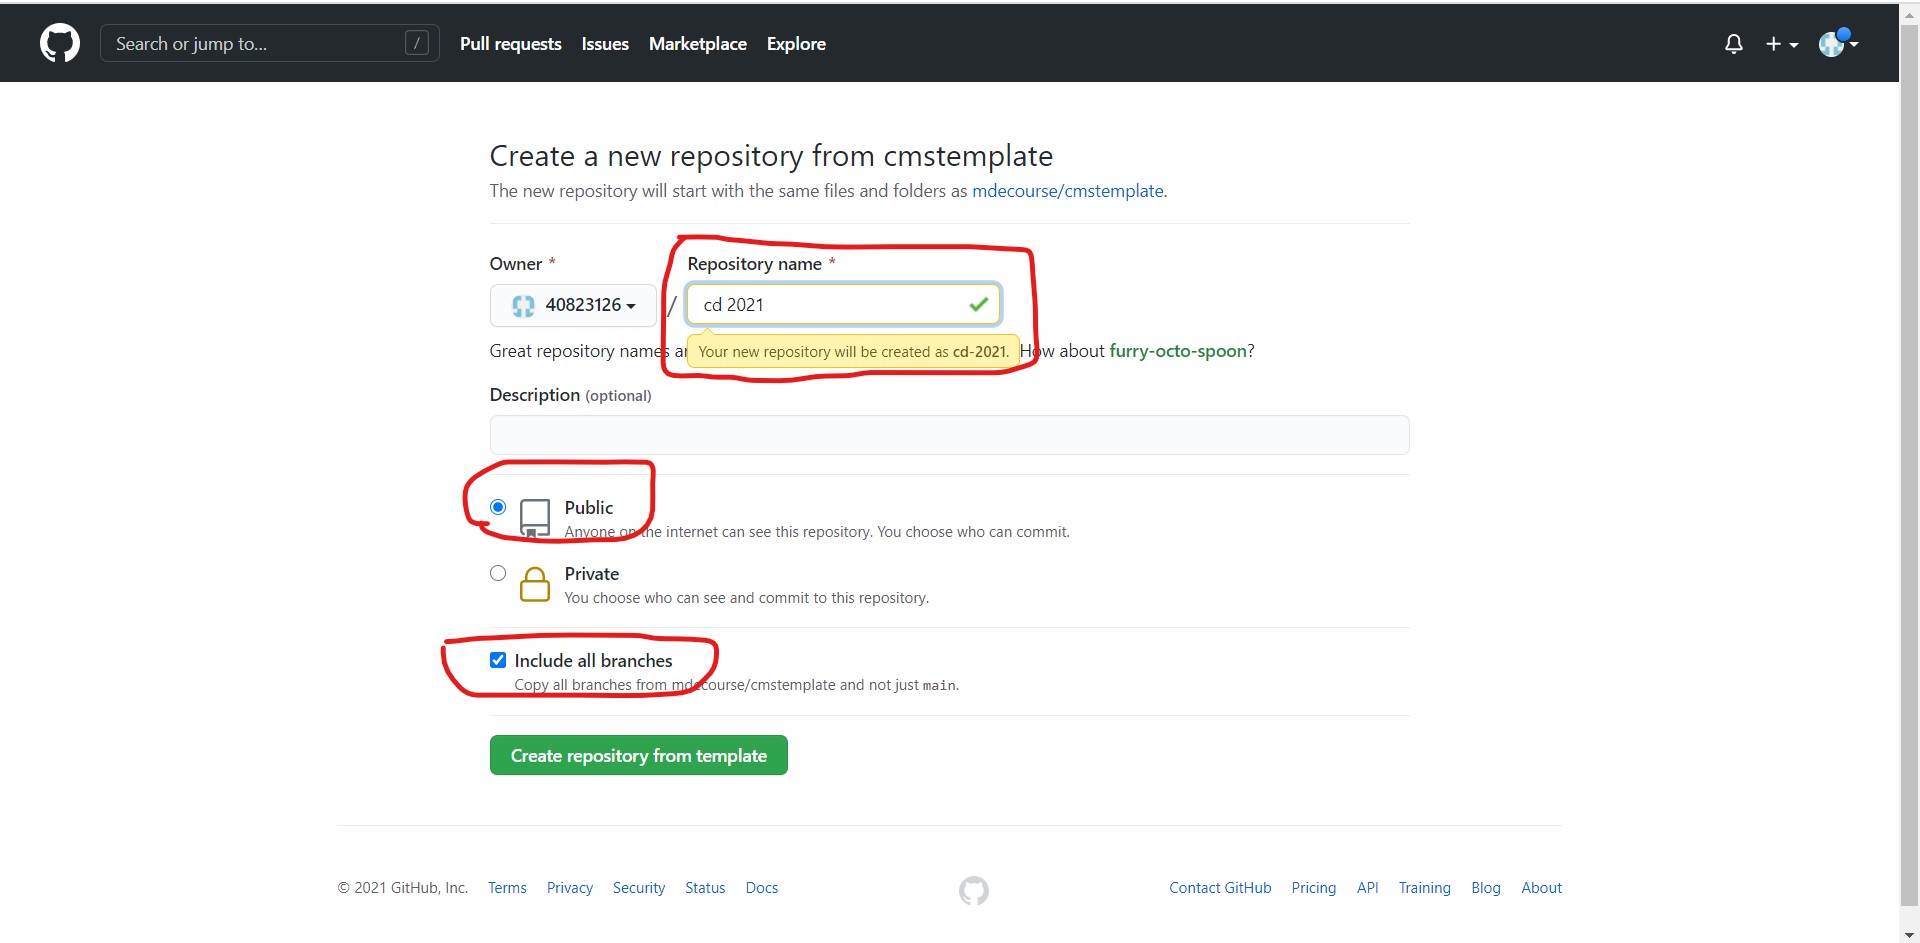Open the Blog footer link
Image resolution: width=1920 pixels, height=943 pixels.
[x=1486, y=888]
